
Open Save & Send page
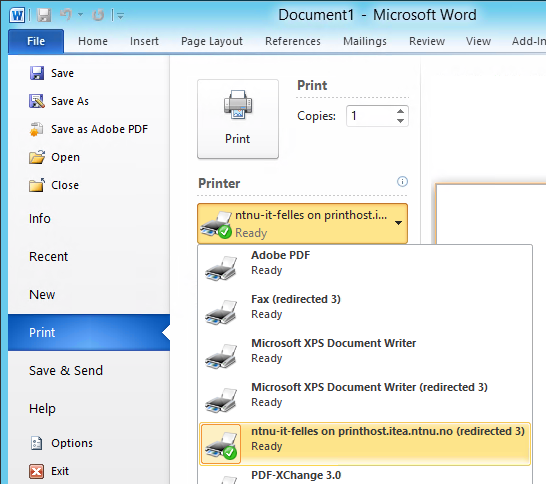[89, 370]
